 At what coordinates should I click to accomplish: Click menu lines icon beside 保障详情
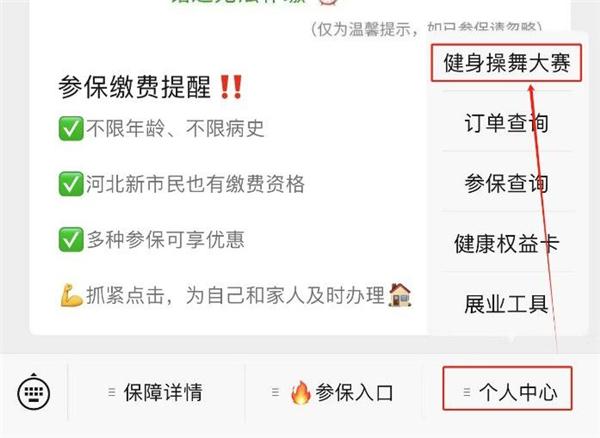point(112,392)
